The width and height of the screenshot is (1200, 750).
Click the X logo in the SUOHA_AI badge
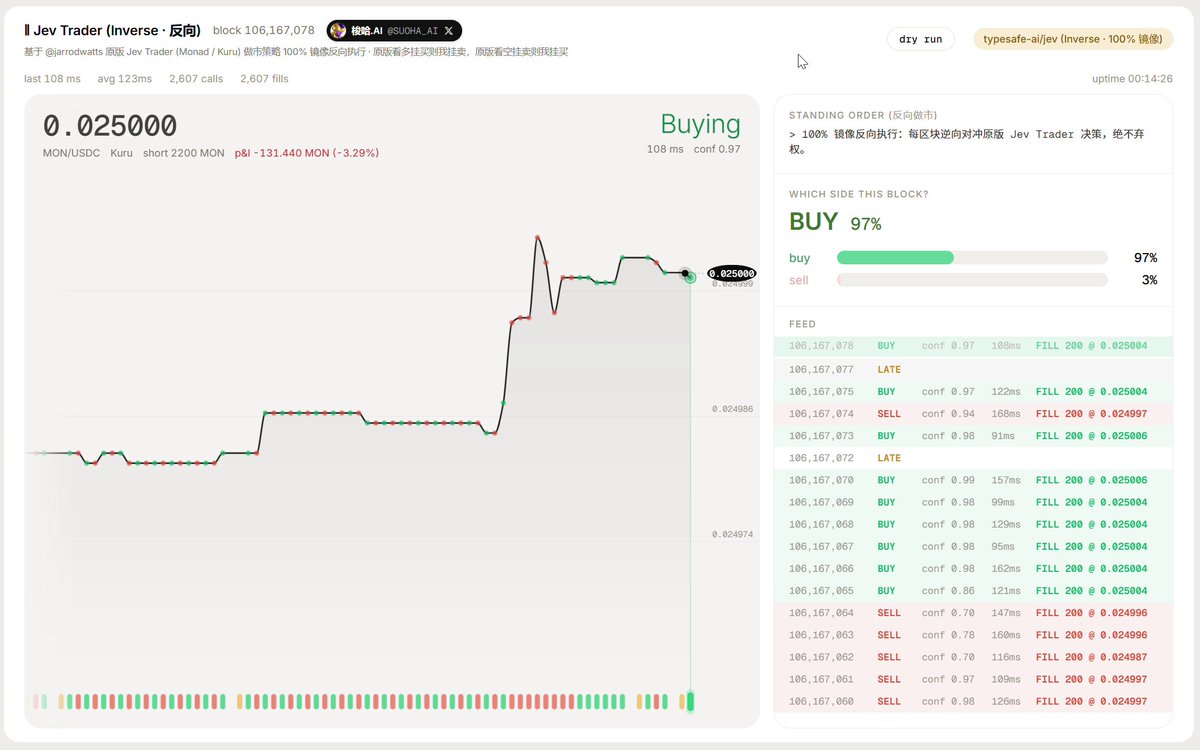pyautogui.click(x=448, y=31)
